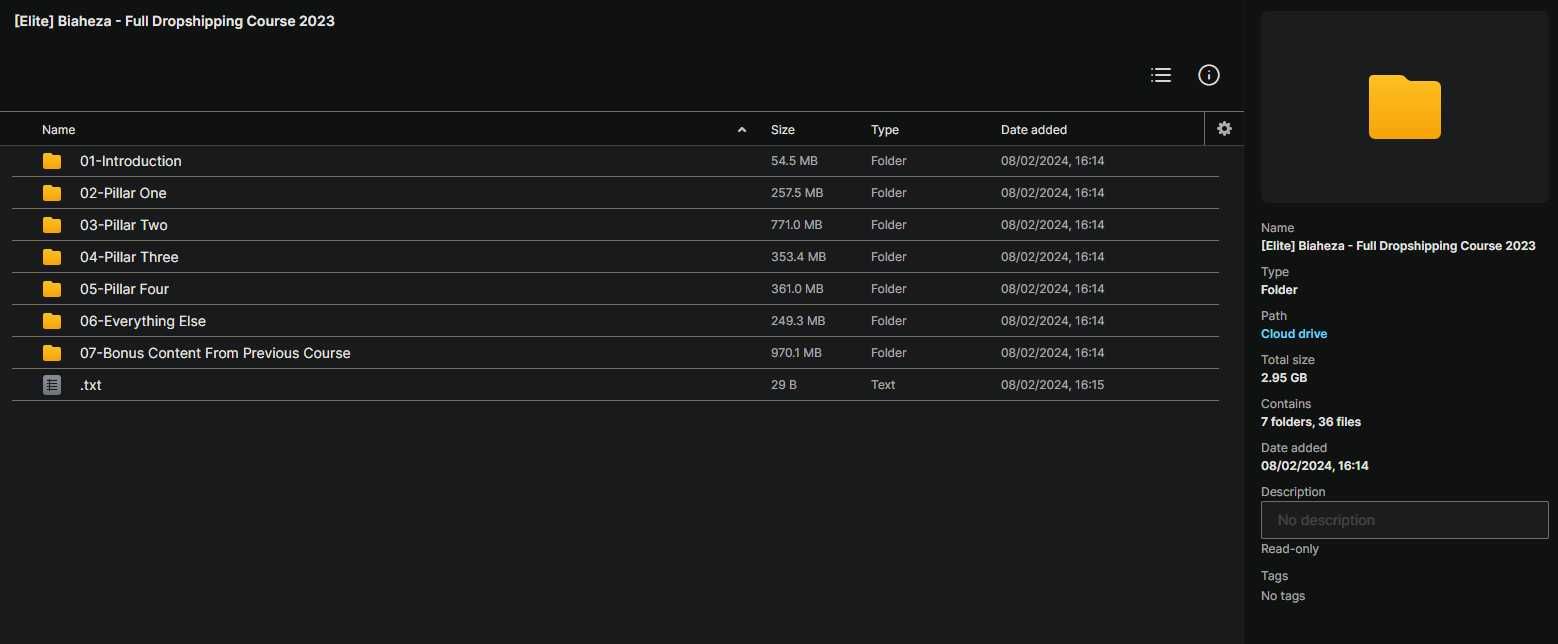This screenshot has width=1558, height=644.
Task: Click the description input field
Action: 1405,520
